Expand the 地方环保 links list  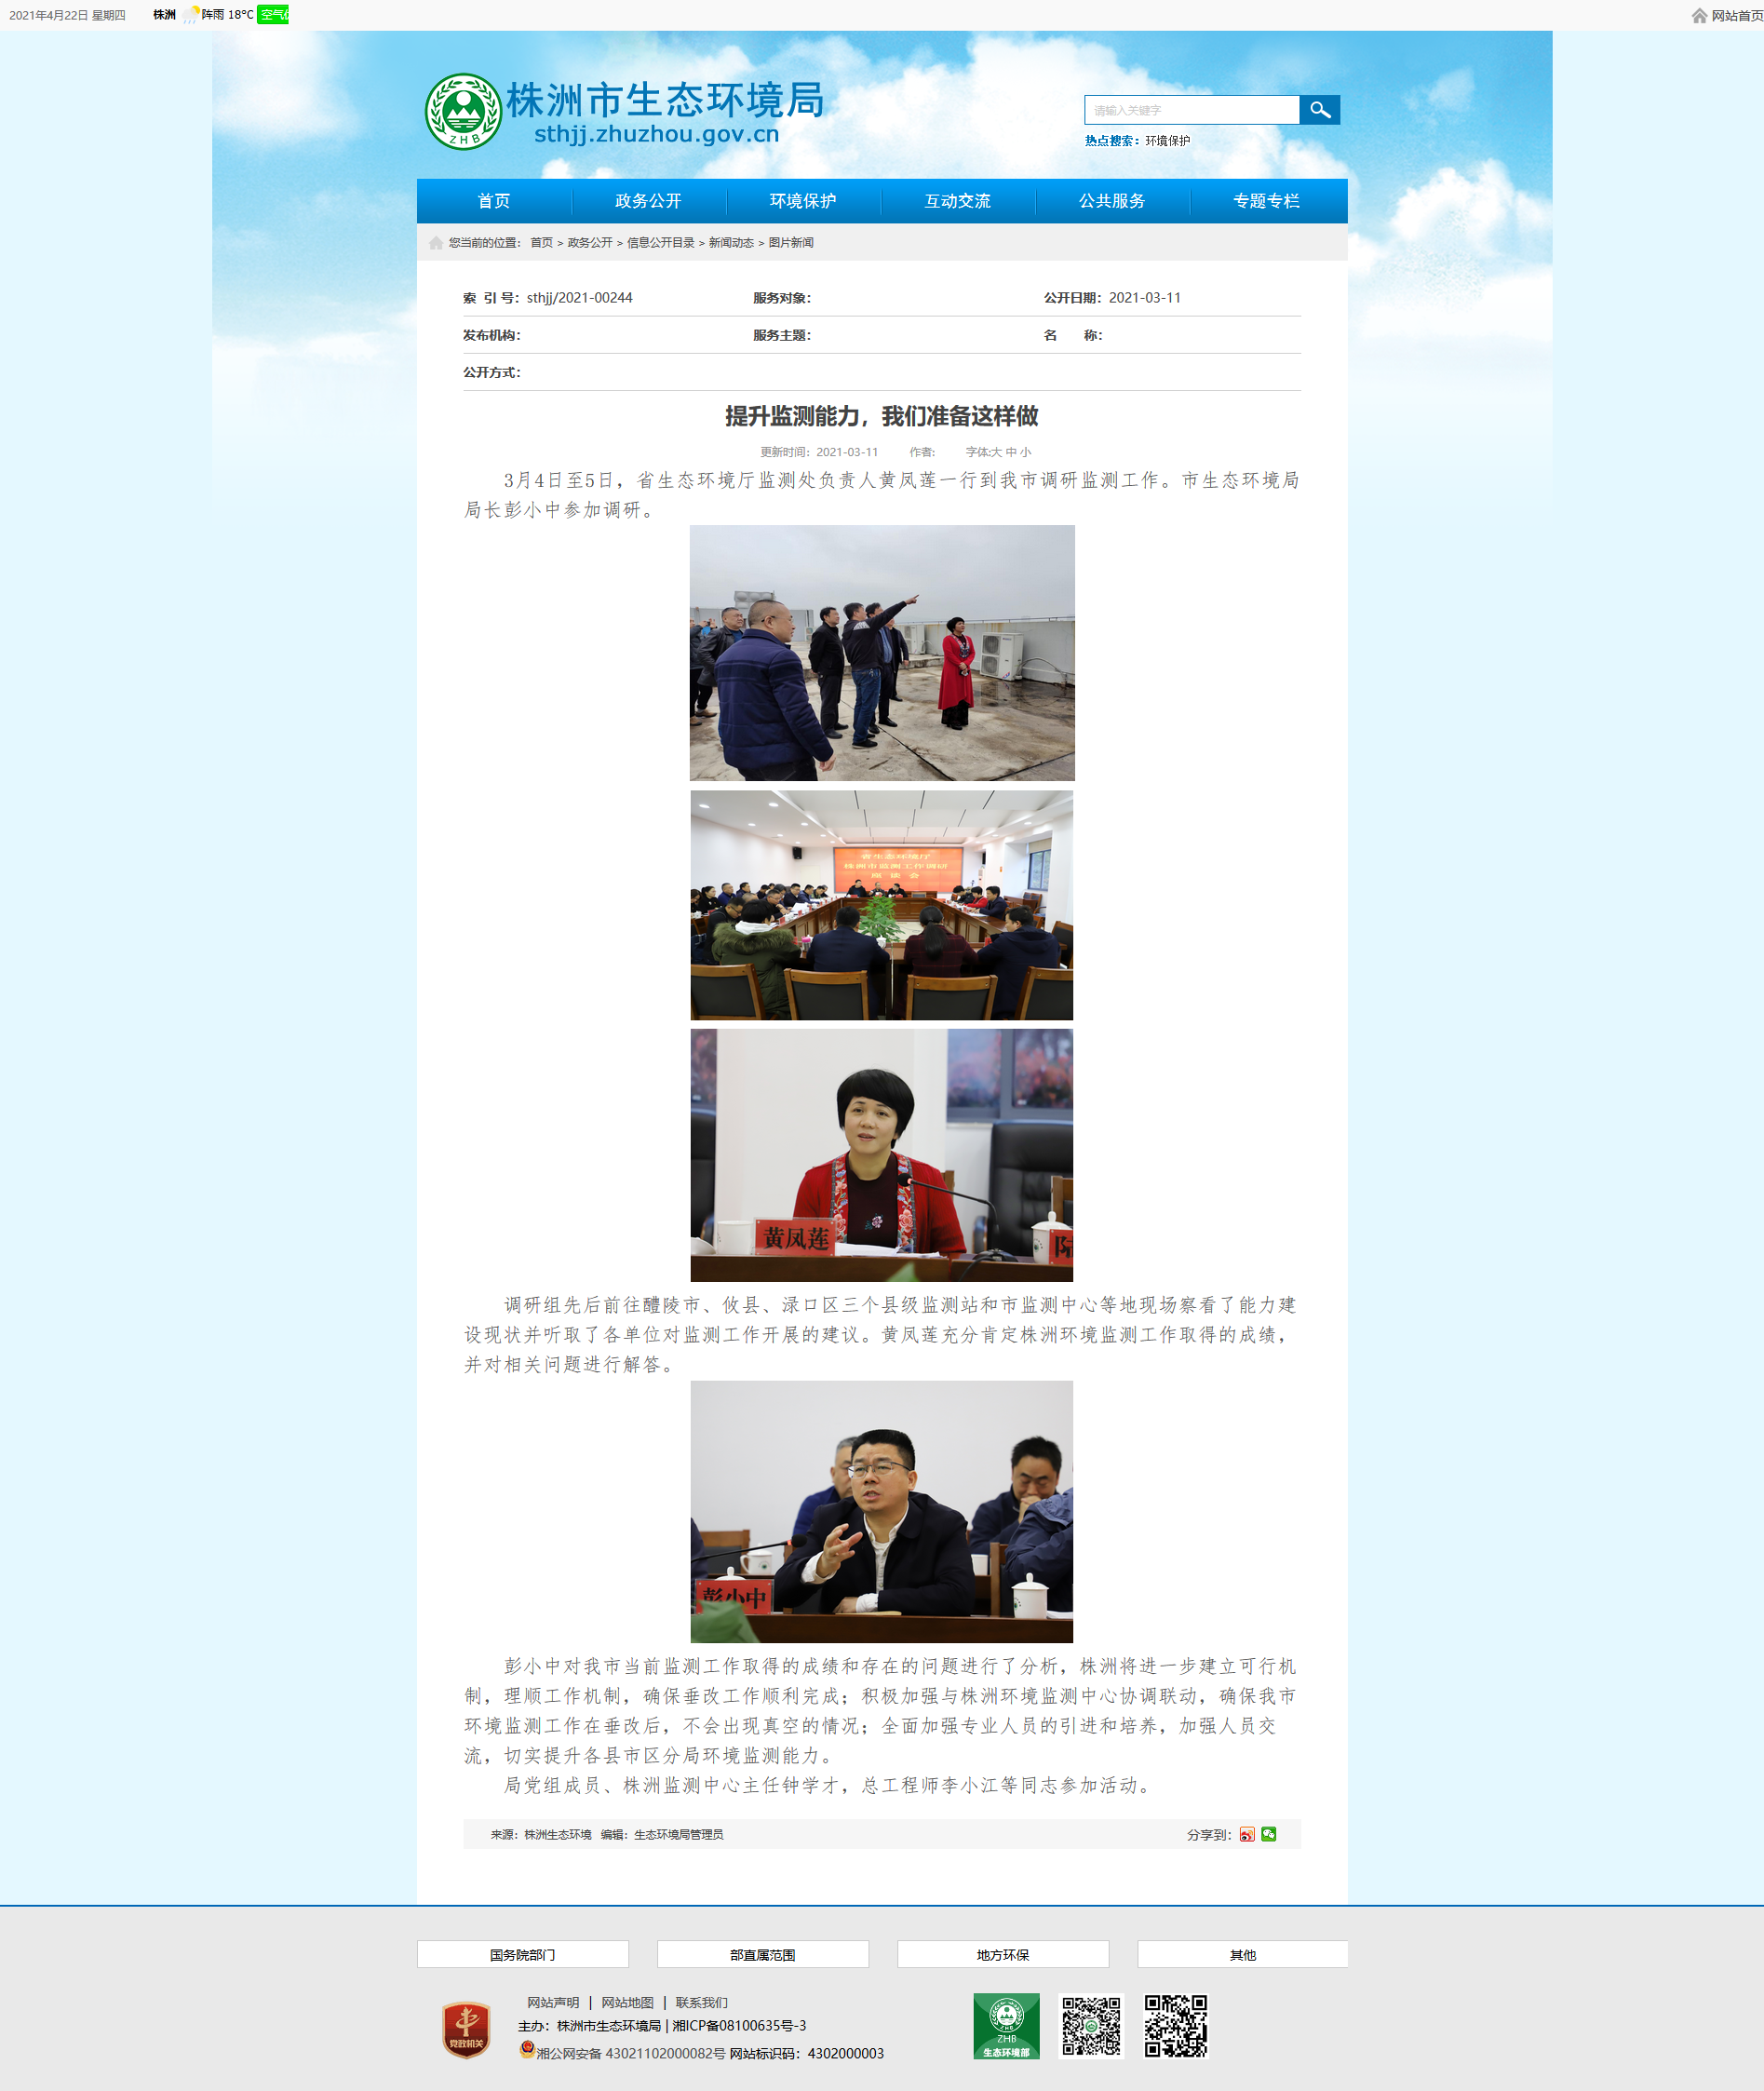click(x=1002, y=1954)
